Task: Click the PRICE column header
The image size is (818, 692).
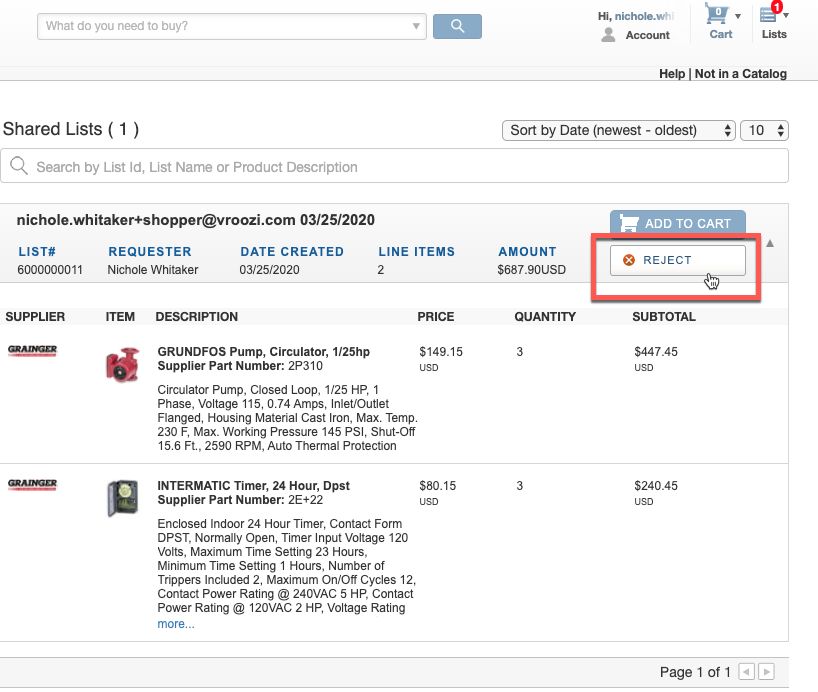Action: (436, 317)
